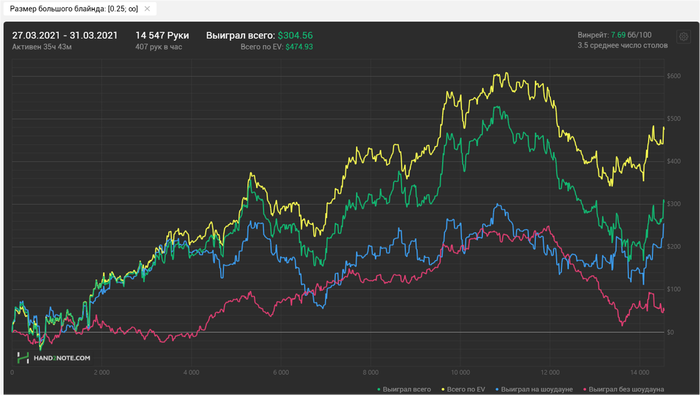Toggle the 'Выиграл без шоудауна' legend series
The image size is (700, 395).
click(624, 389)
